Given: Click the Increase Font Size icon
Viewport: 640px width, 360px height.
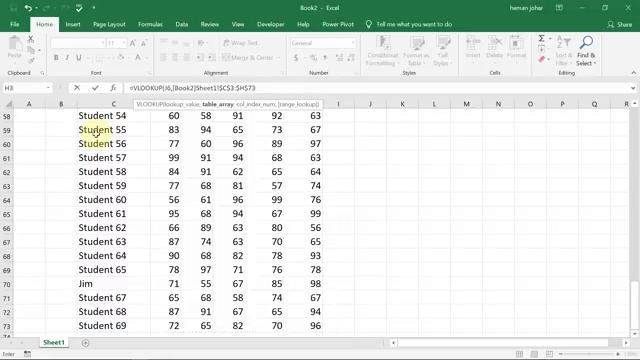Looking at the screenshot, I should tap(133, 43).
